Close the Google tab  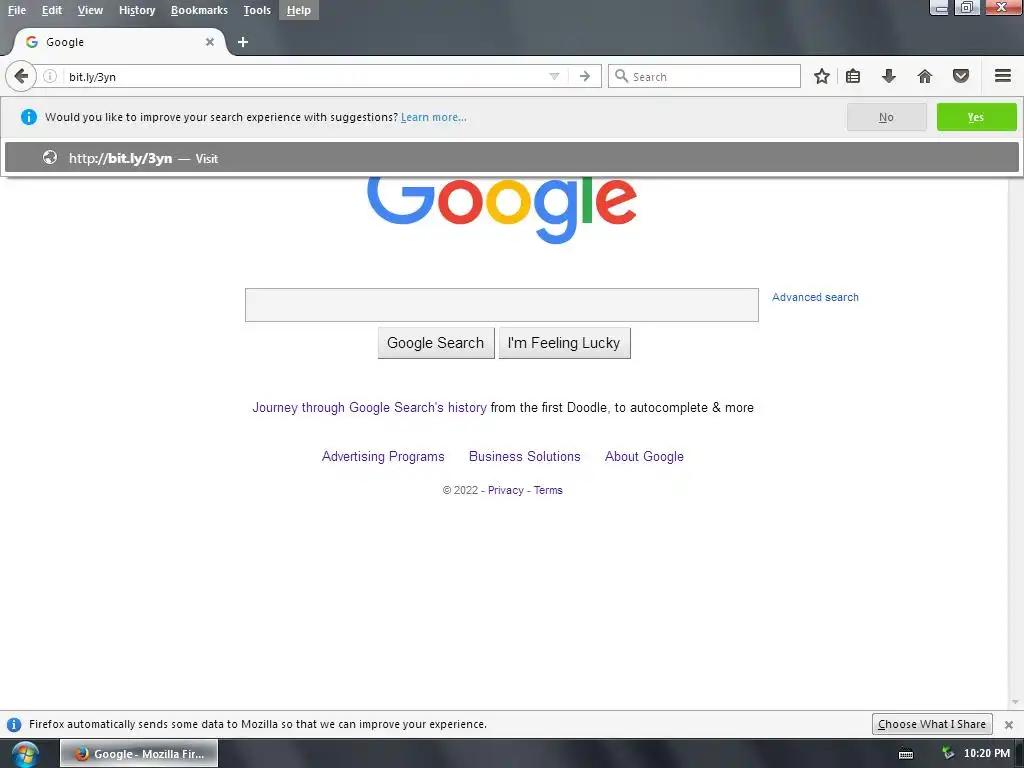[x=210, y=42]
